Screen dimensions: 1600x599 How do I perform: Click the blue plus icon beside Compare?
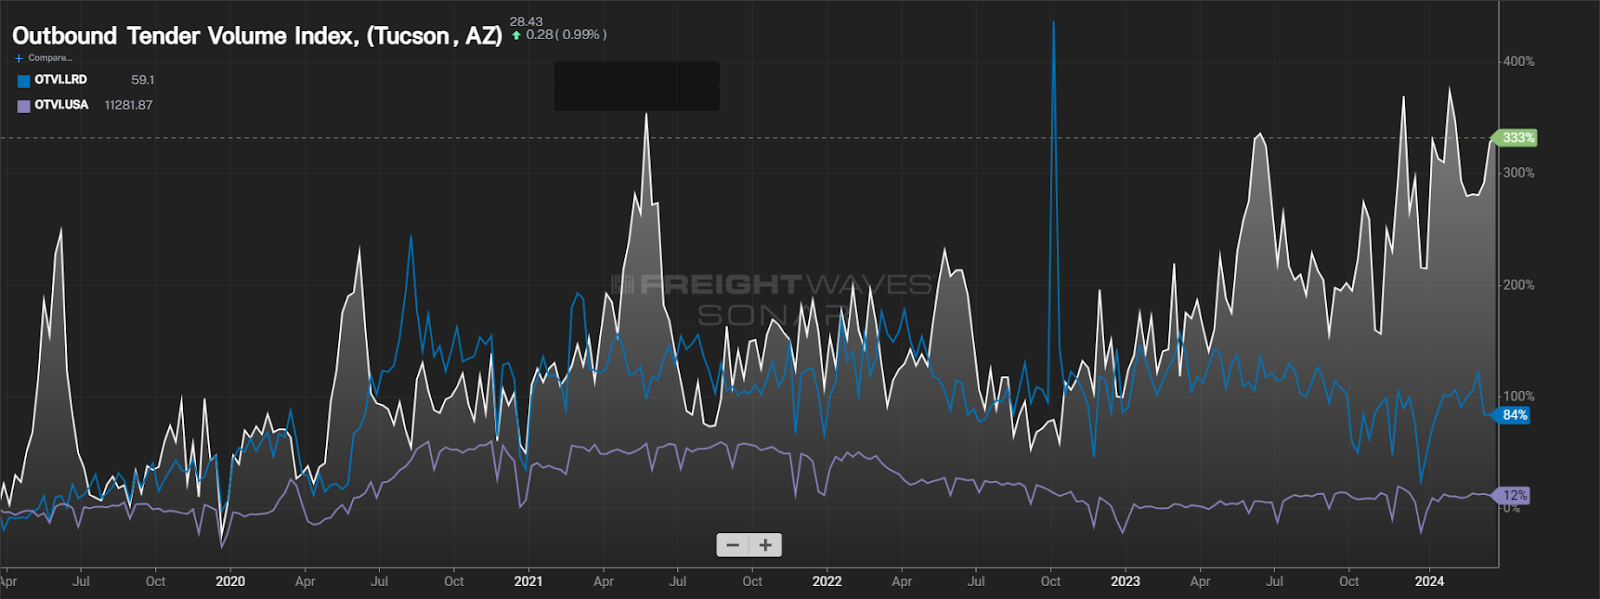(x=19, y=58)
